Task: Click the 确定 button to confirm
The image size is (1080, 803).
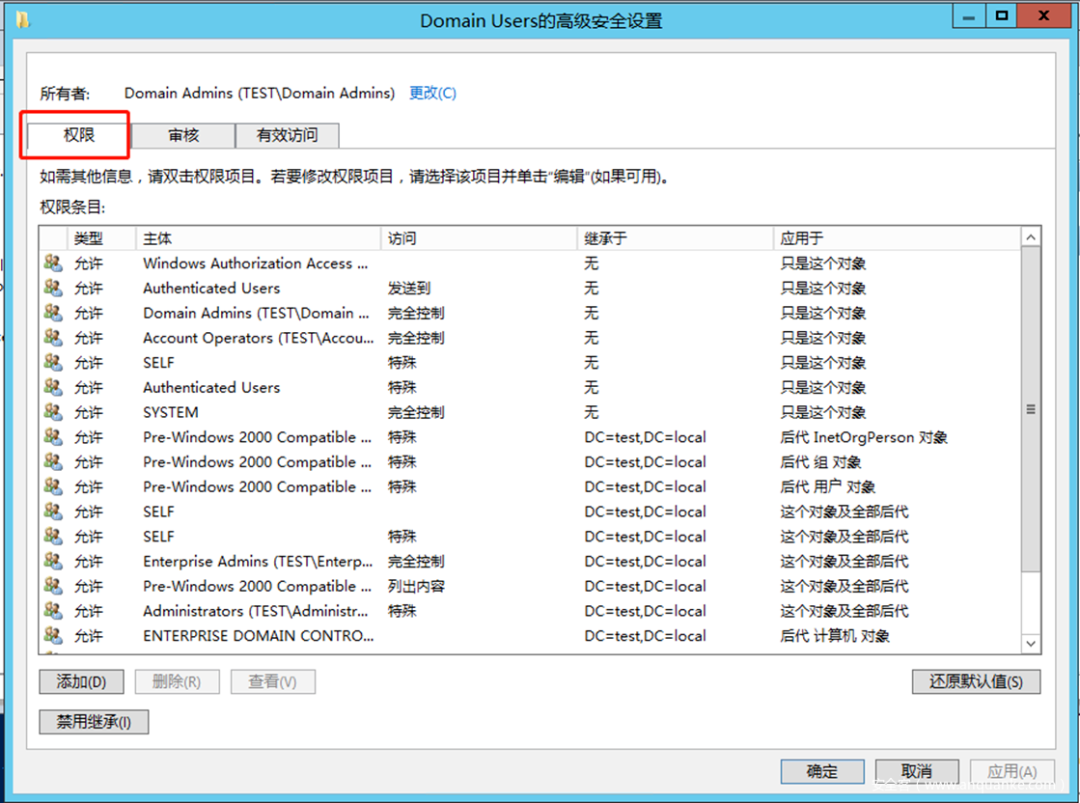Action: pyautogui.click(x=822, y=771)
